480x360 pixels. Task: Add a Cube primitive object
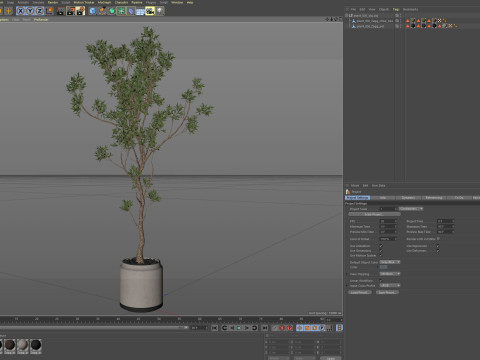tap(92, 11)
